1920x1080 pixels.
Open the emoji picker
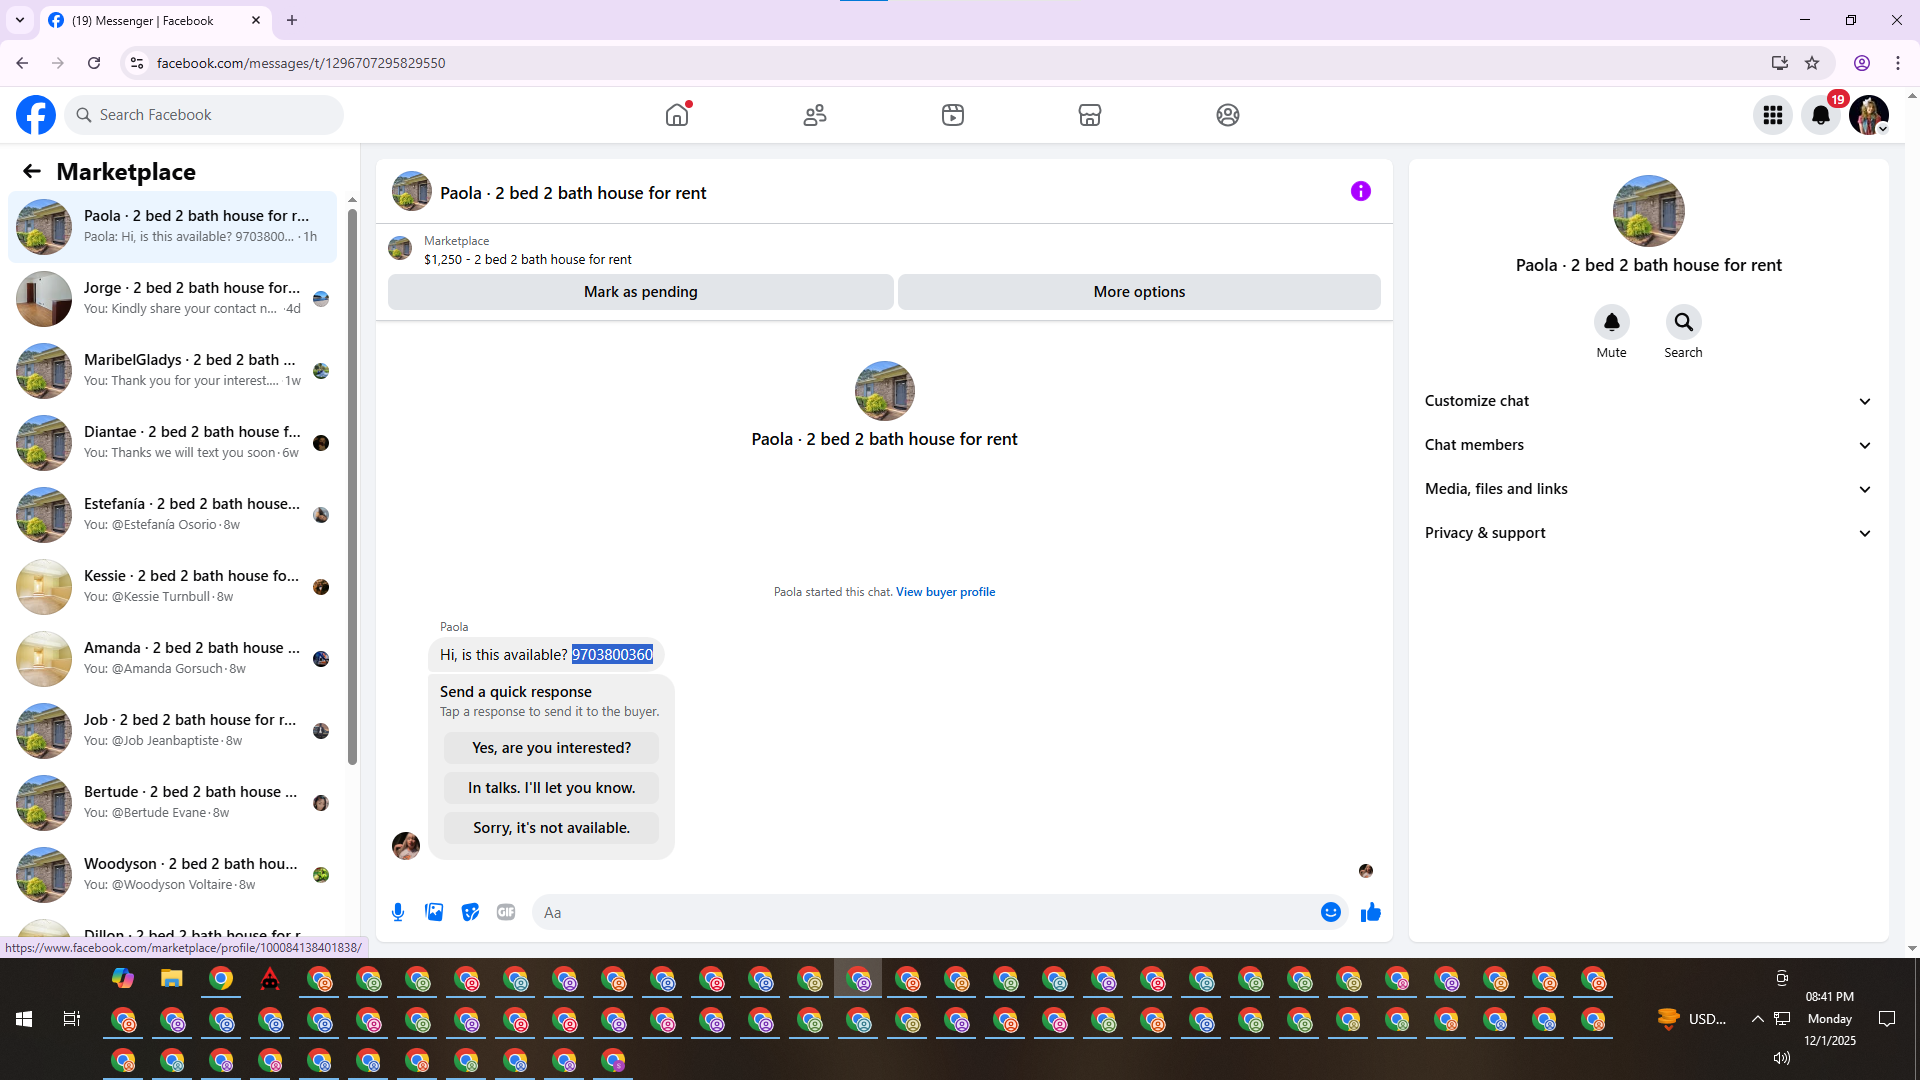pos(1331,912)
